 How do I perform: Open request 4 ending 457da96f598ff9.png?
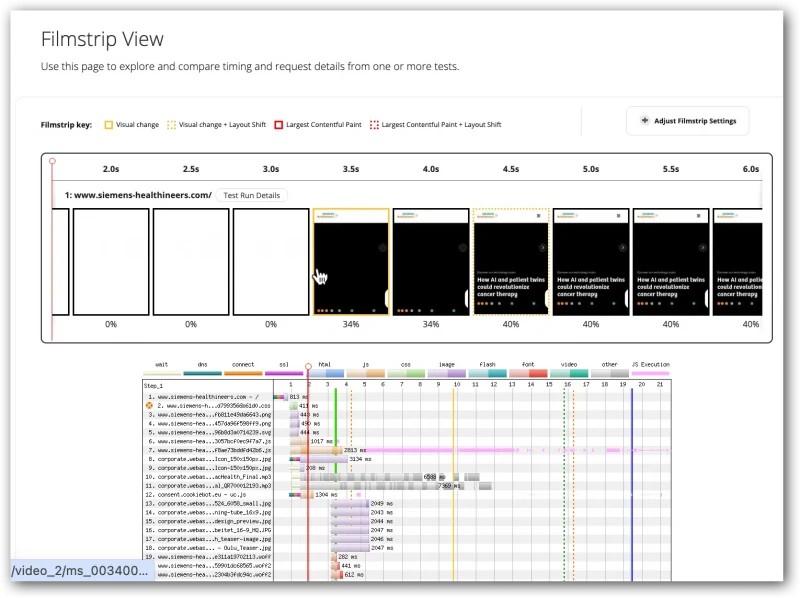[x=208, y=423]
